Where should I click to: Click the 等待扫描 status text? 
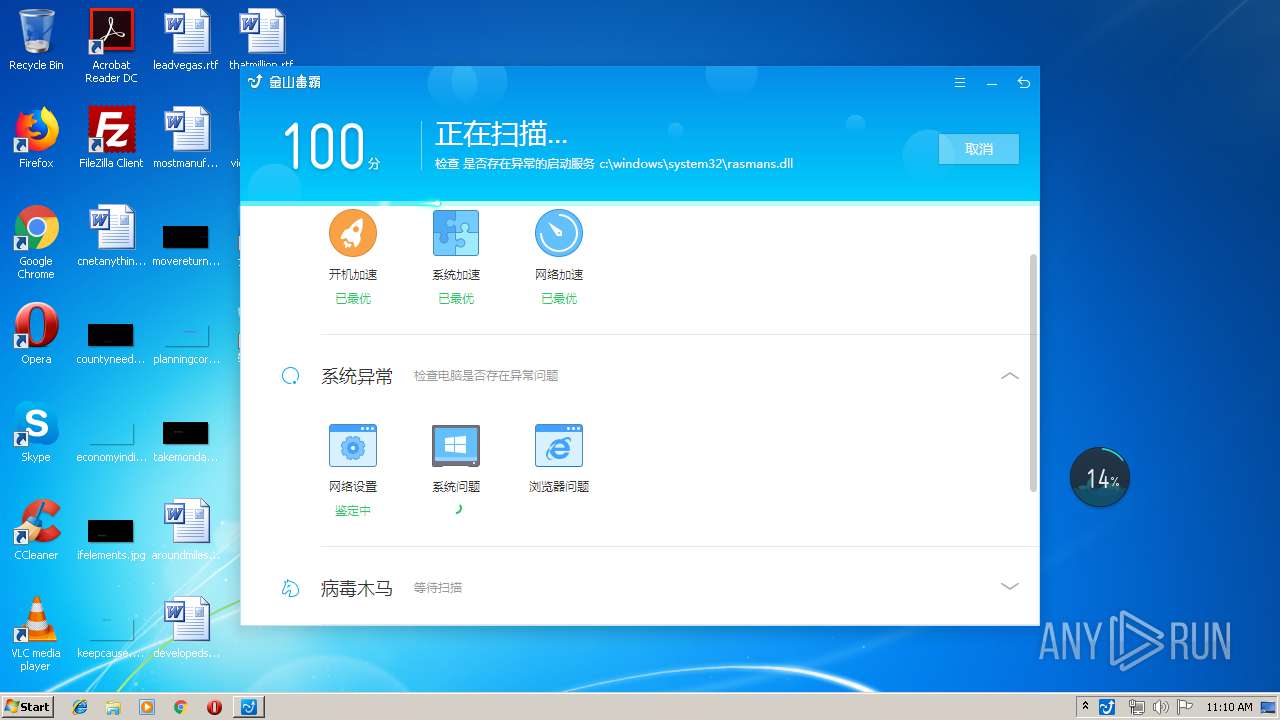point(438,588)
